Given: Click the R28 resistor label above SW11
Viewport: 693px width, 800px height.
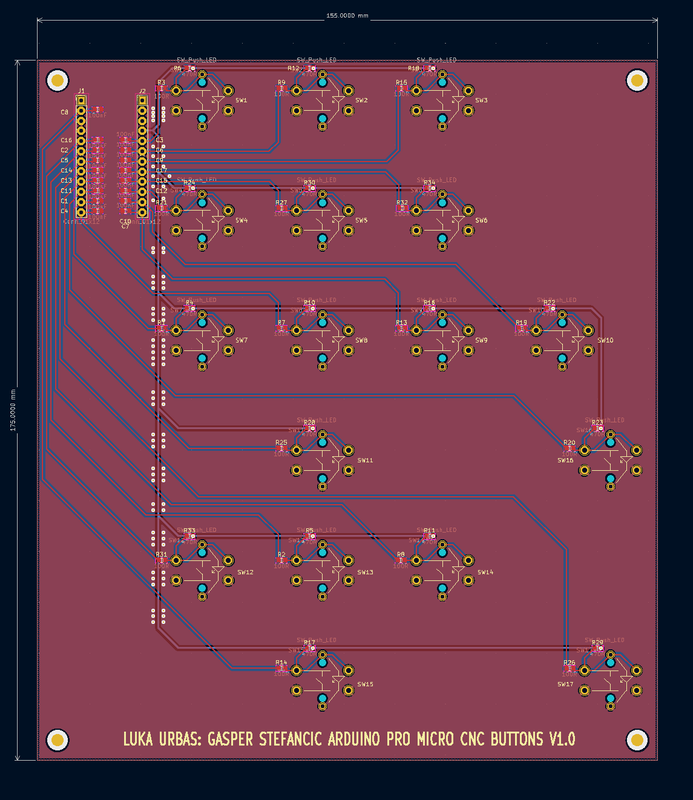Looking at the screenshot, I should tap(309, 422).
